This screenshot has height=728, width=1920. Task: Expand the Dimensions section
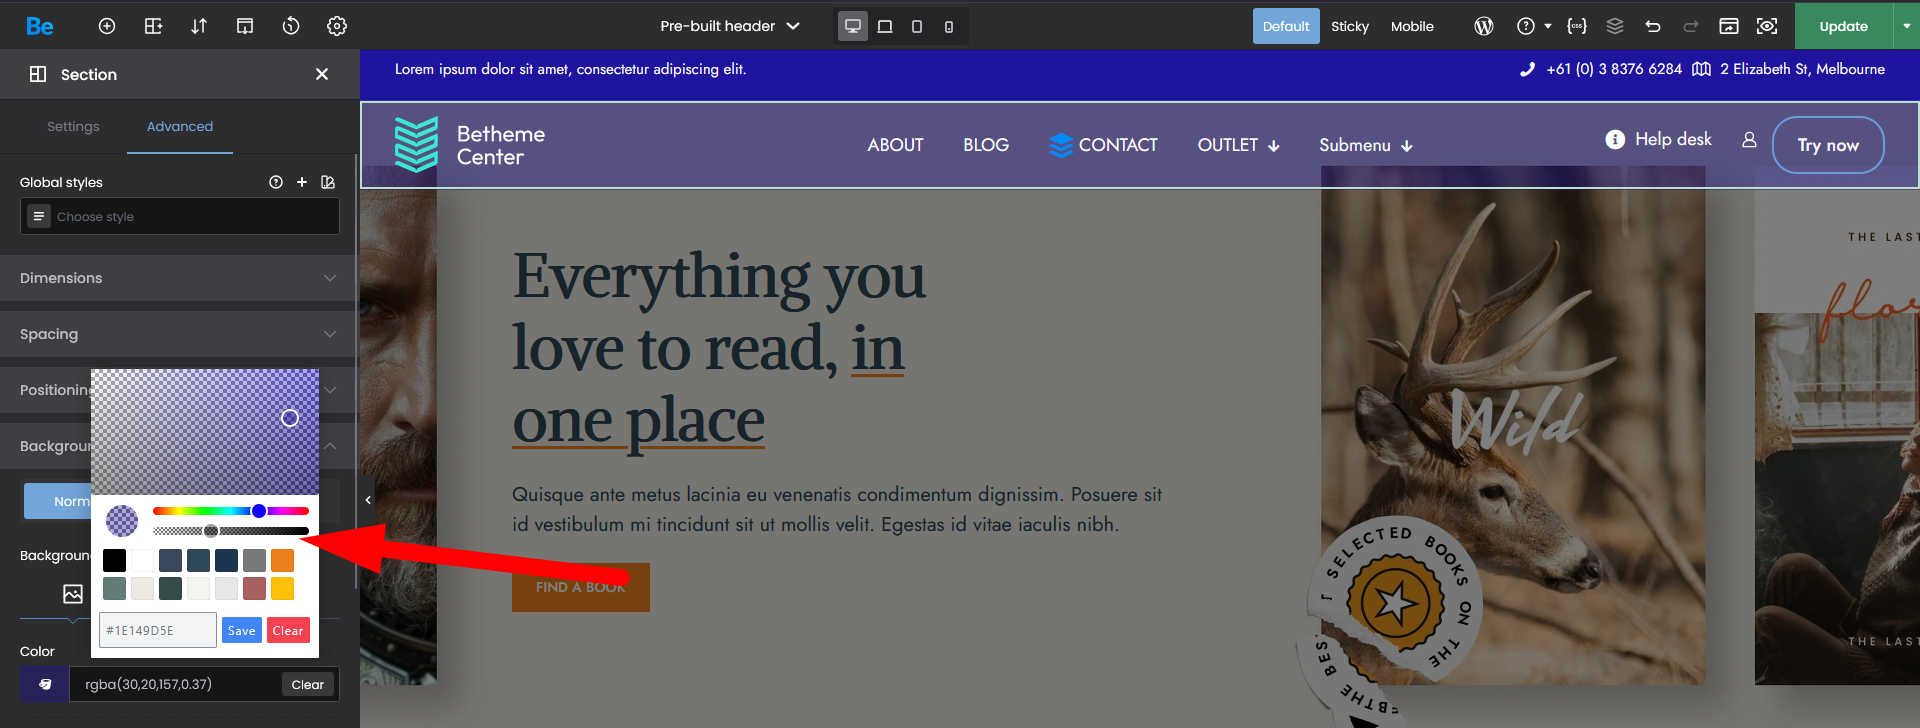point(178,278)
